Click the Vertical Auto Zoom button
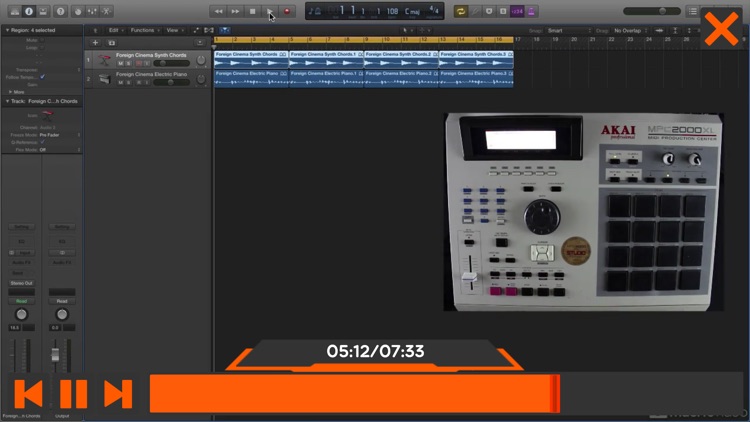 point(675,30)
